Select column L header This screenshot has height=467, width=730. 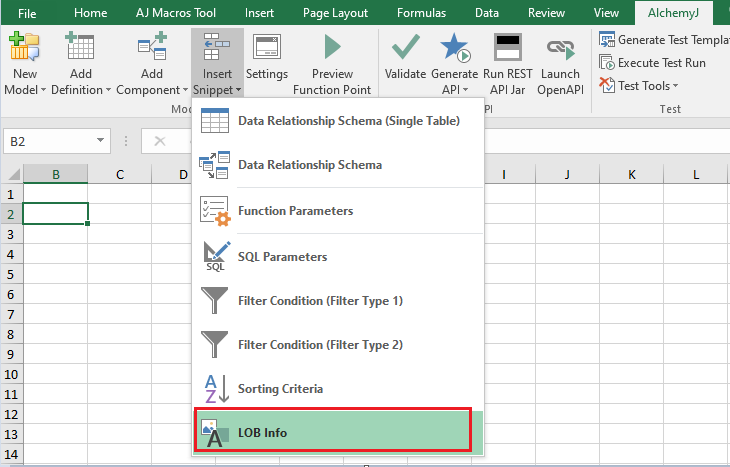pos(696,174)
